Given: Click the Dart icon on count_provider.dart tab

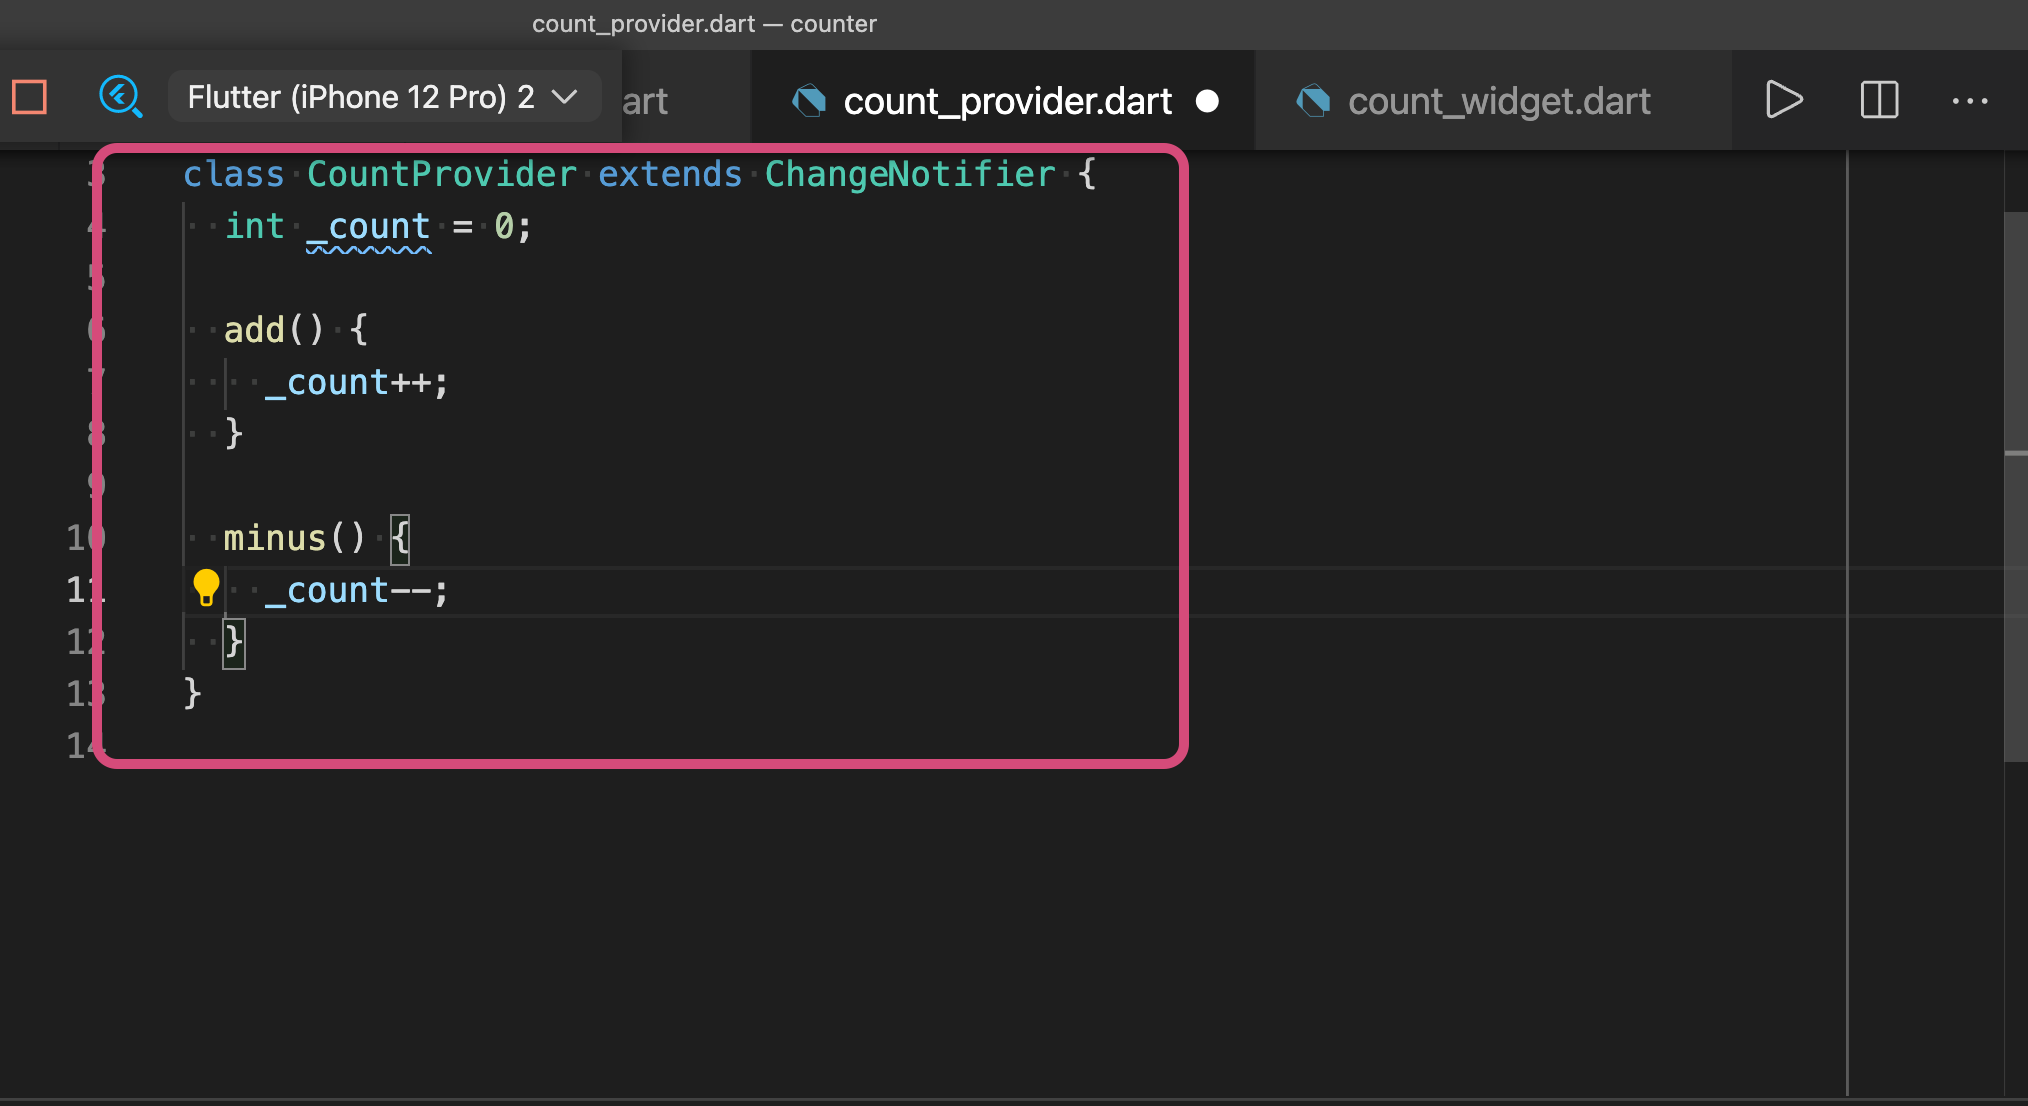Looking at the screenshot, I should (x=809, y=101).
